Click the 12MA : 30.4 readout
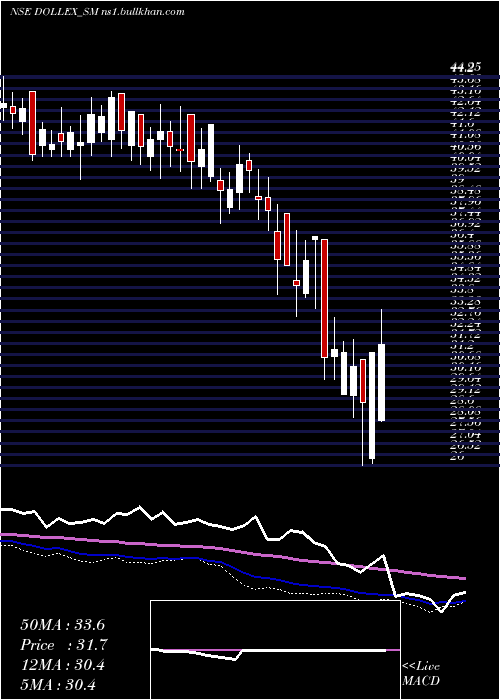The height and width of the screenshot is (700, 500). (x=62, y=665)
